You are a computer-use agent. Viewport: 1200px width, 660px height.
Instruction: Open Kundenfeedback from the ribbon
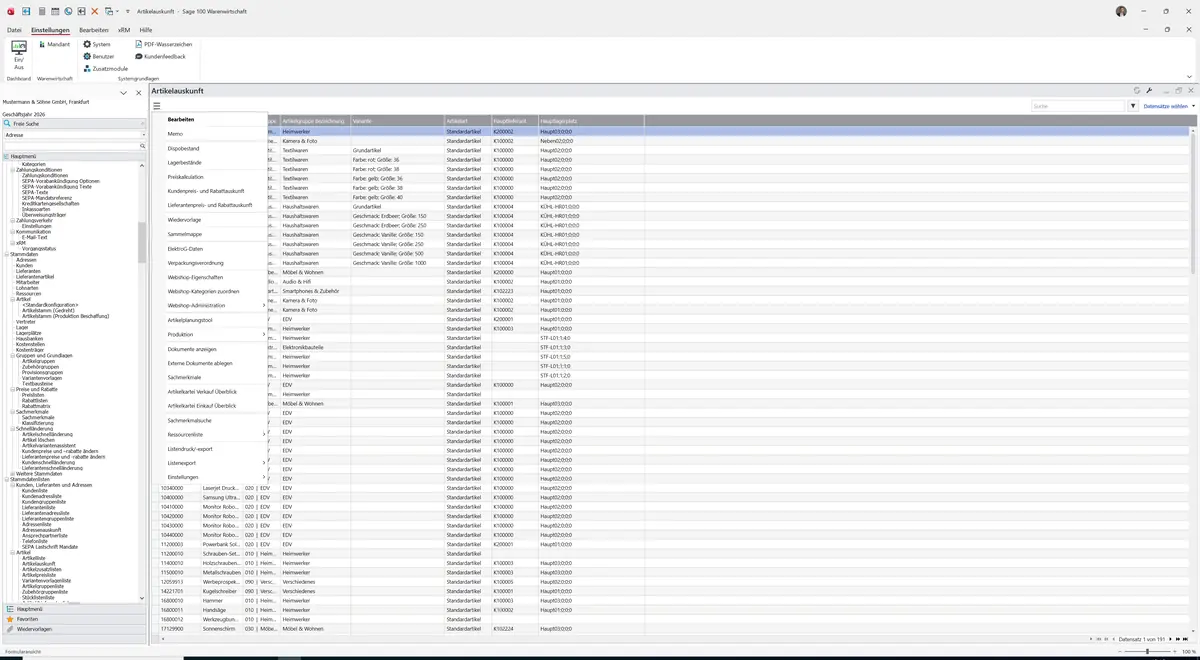pos(159,57)
